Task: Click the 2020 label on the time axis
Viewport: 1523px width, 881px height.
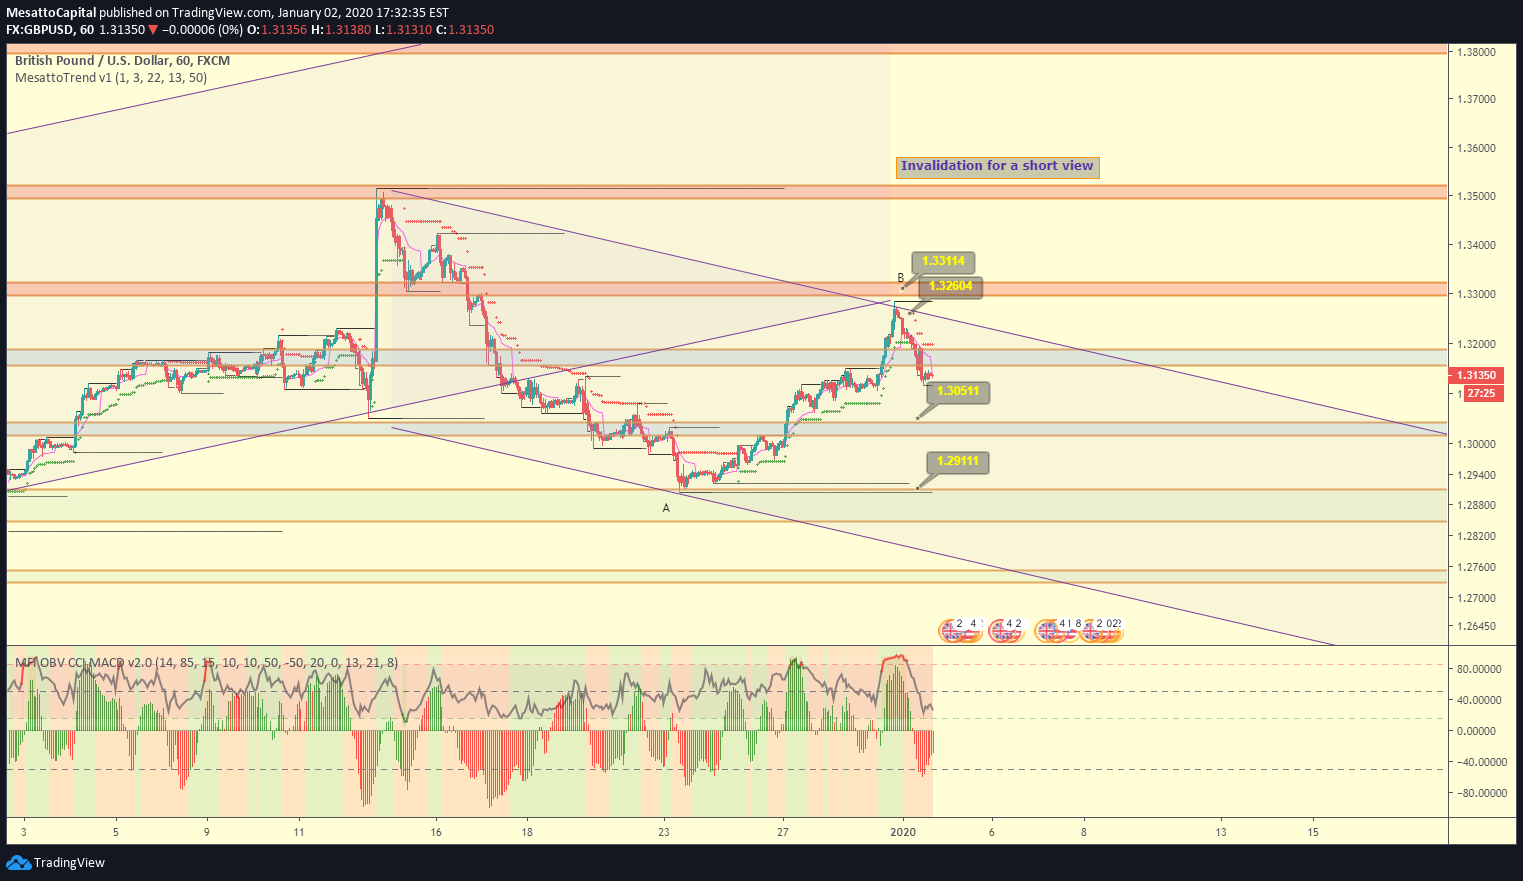Action: [x=903, y=832]
